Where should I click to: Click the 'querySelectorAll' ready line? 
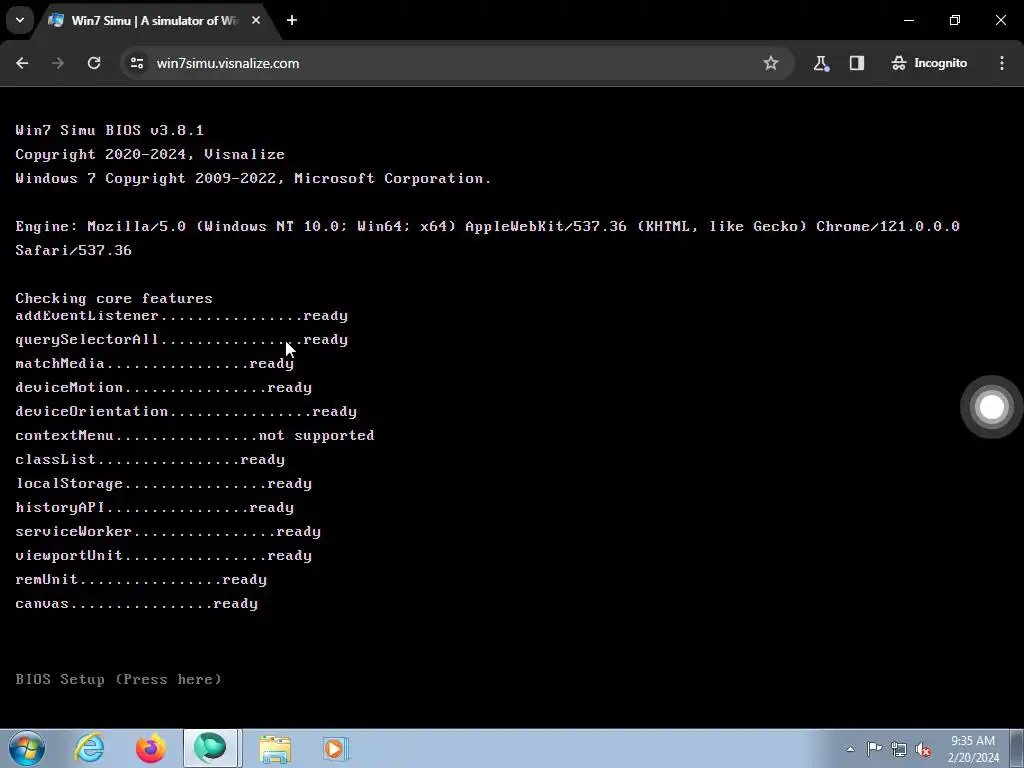click(182, 340)
